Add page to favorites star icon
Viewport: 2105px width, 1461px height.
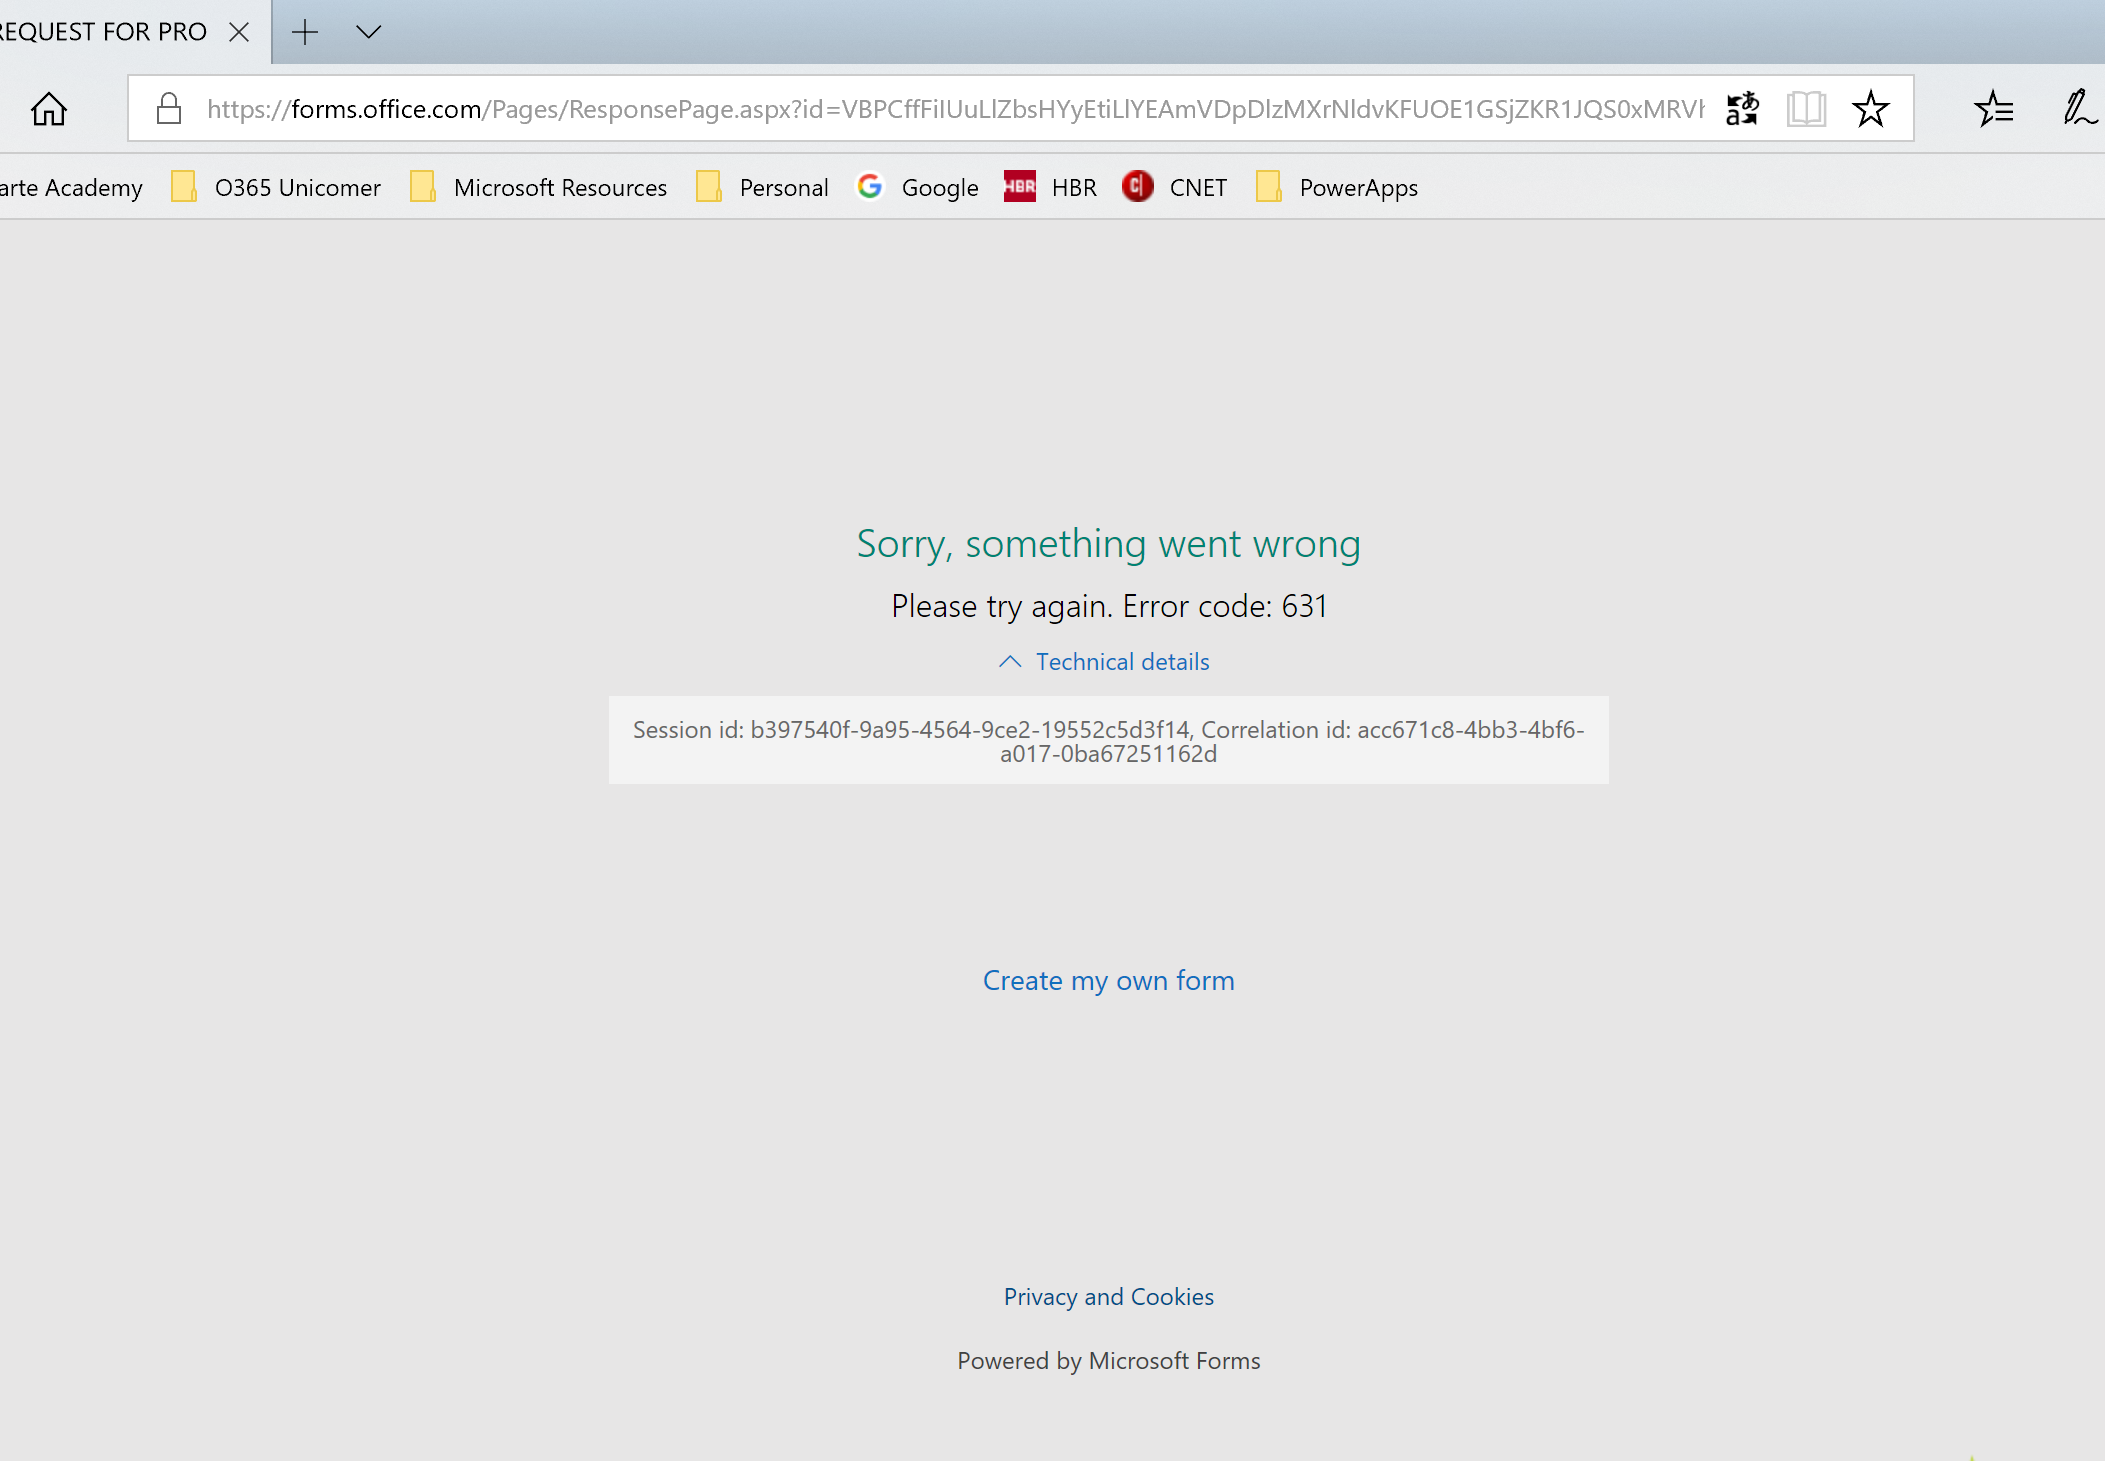(x=1870, y=109)
